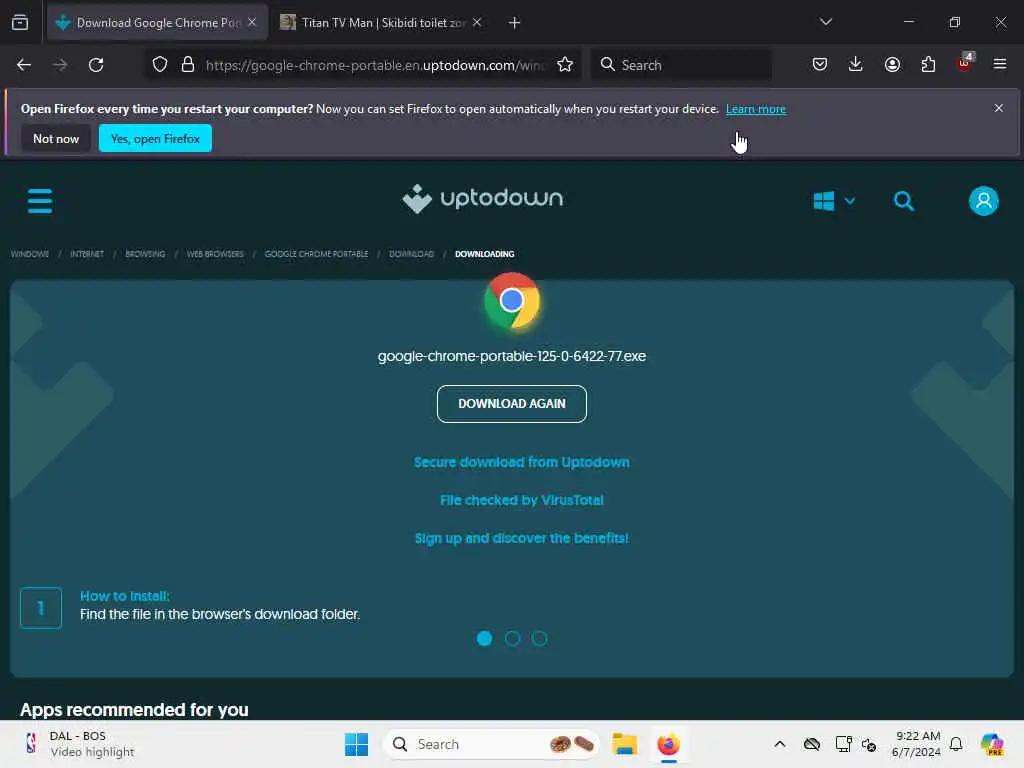Click Yes, open Firefox button

(x=155, y=138)
